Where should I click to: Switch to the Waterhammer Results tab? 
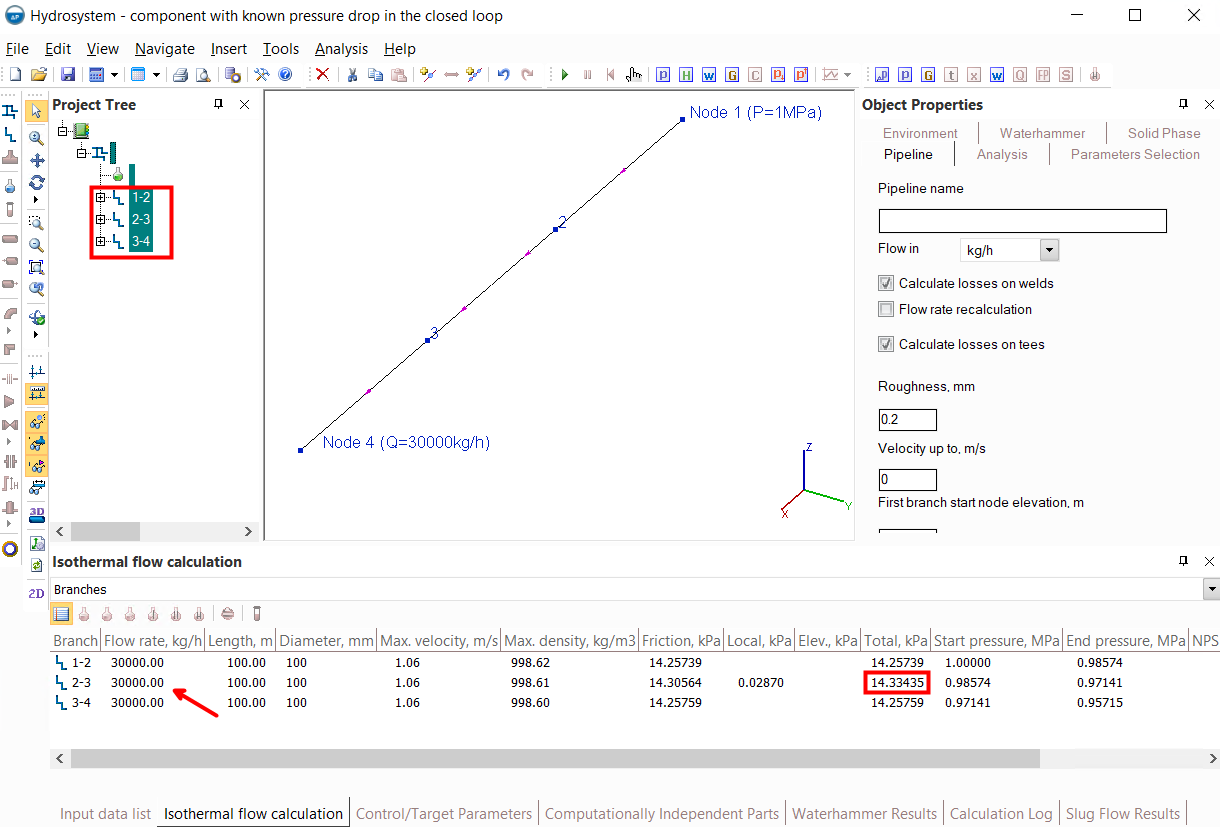[x=864, y=813]
